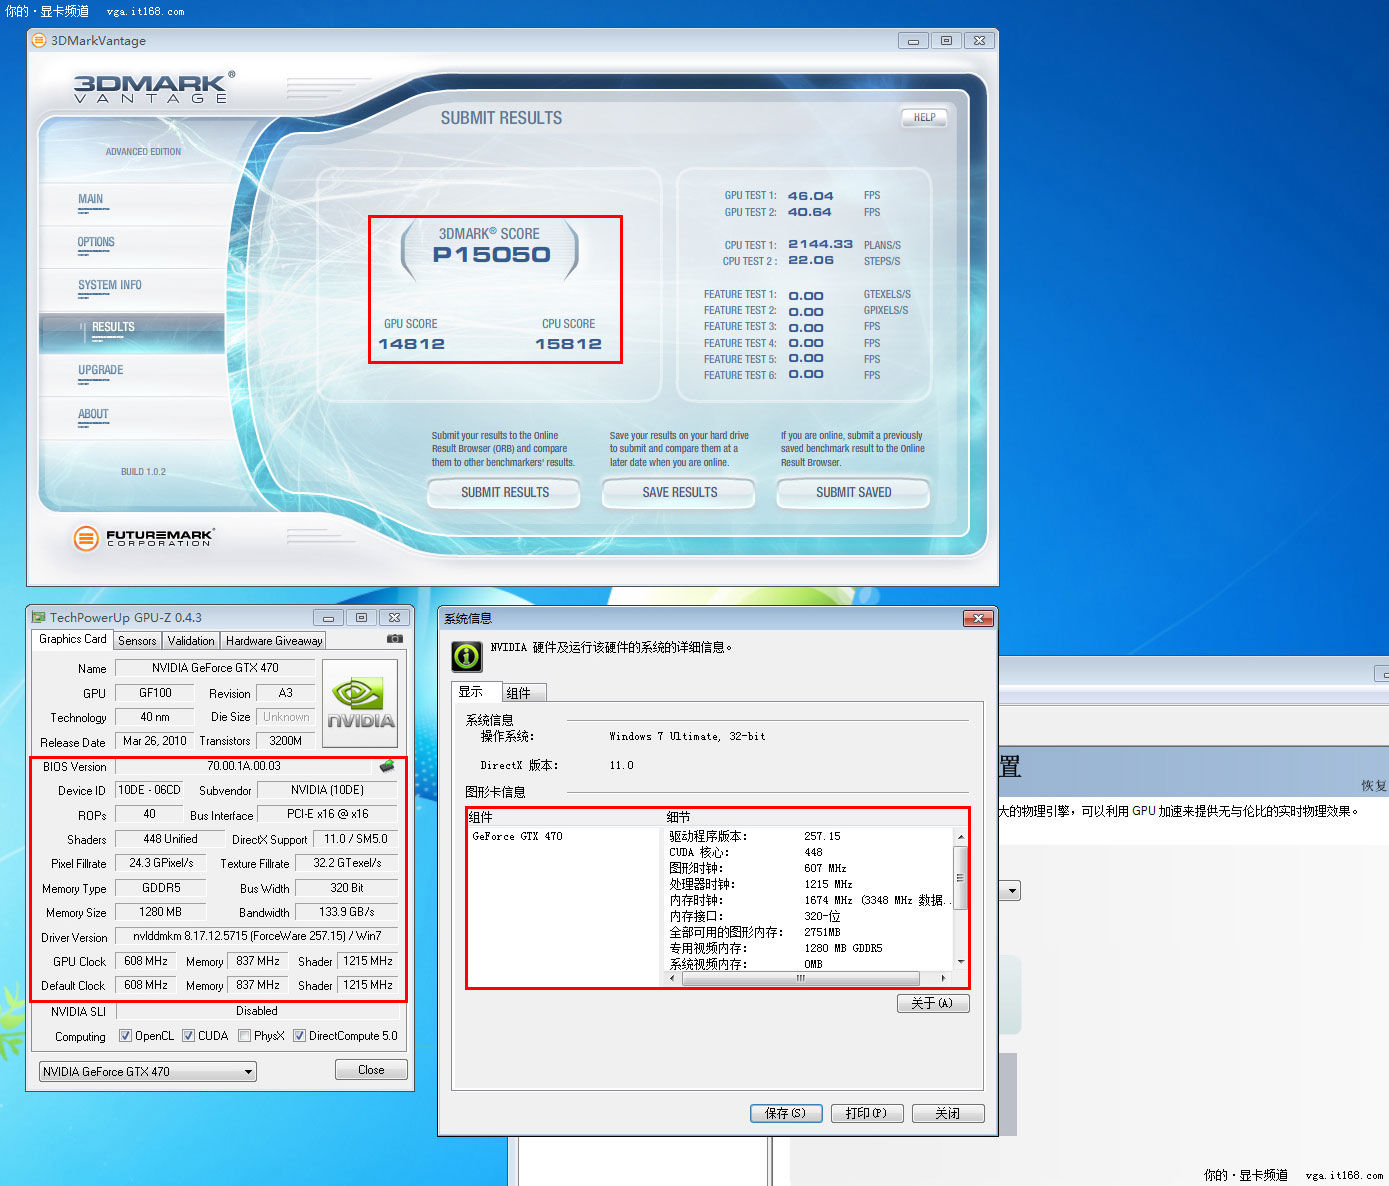Click the Memory Size field 1280 MB
The width and height of the screenshot is (1389, 1186).
point(160,912)
